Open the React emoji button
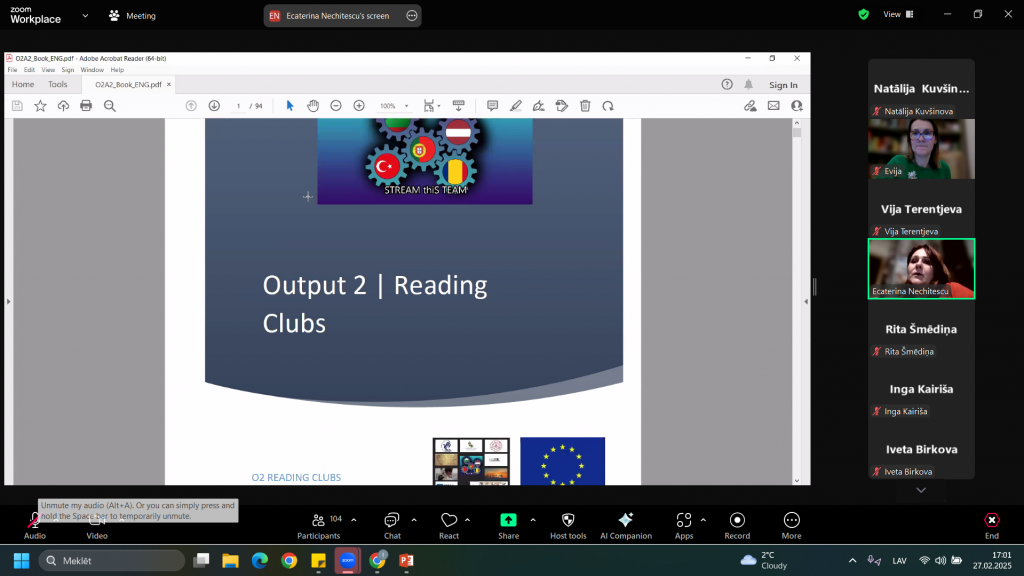This screenshot has height=576, width=1024. pos(449,524)
